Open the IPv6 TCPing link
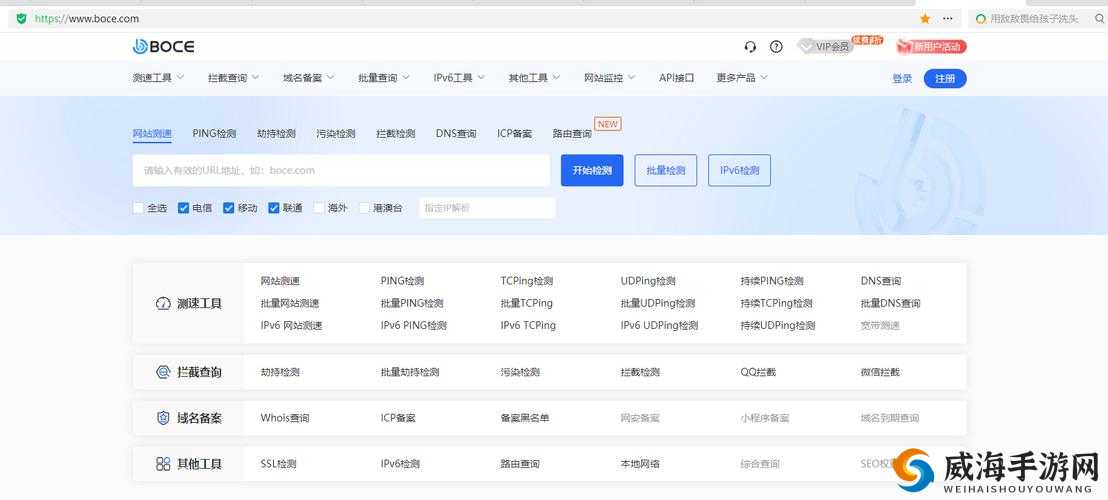This screenshot has width=1108, height=500. pos(528,326)
